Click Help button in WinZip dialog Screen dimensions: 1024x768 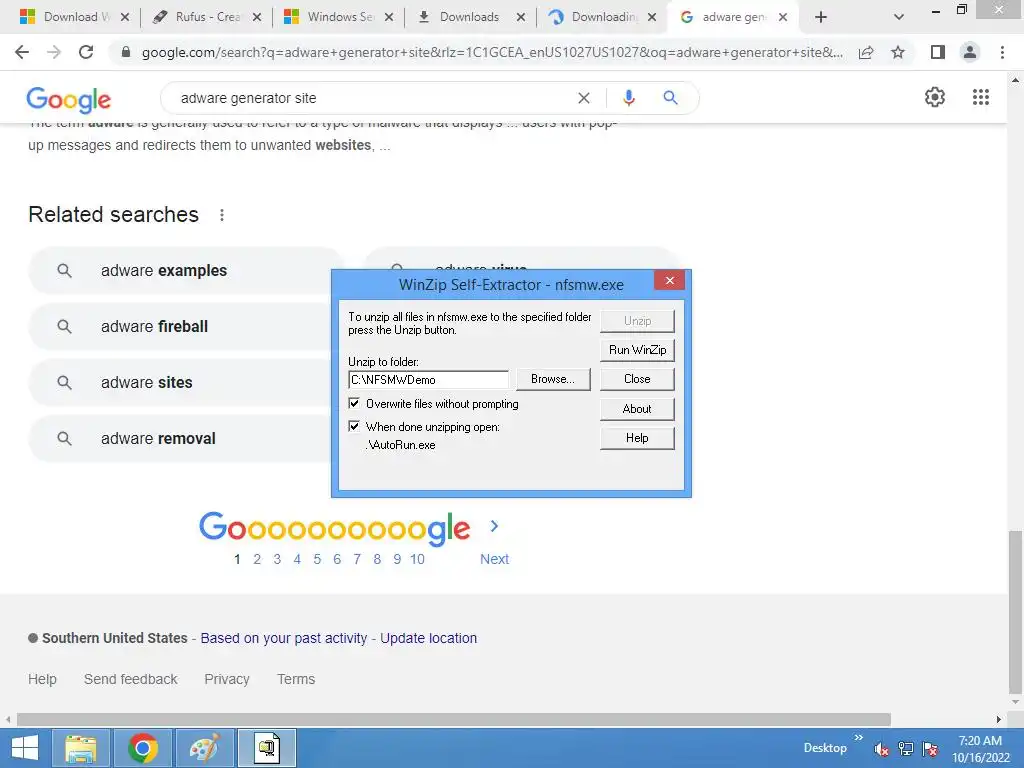pyautogui.click(x=637, y=438)
